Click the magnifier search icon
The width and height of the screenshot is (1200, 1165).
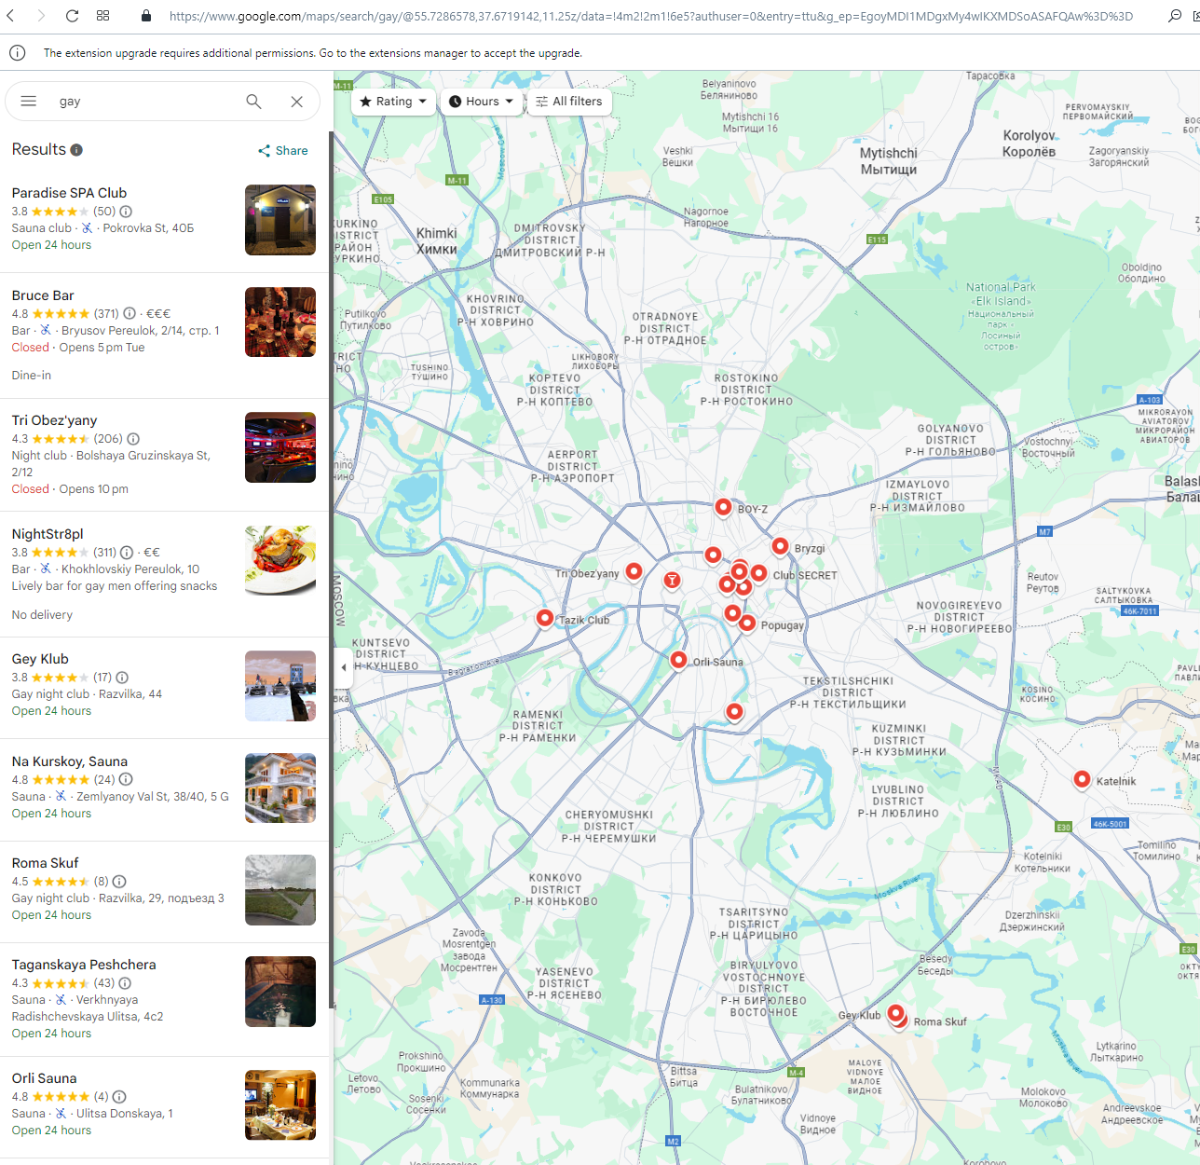point(254,101)
